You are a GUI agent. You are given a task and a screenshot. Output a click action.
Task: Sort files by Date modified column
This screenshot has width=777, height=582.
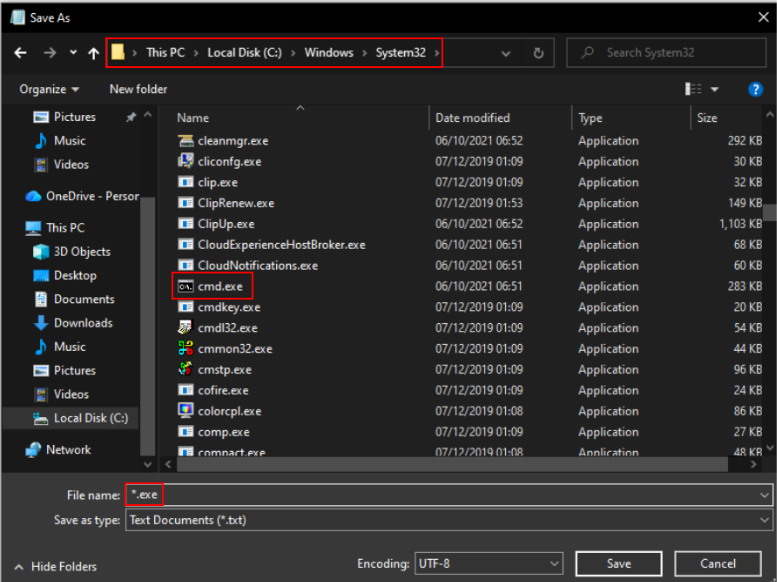point(472,118)
